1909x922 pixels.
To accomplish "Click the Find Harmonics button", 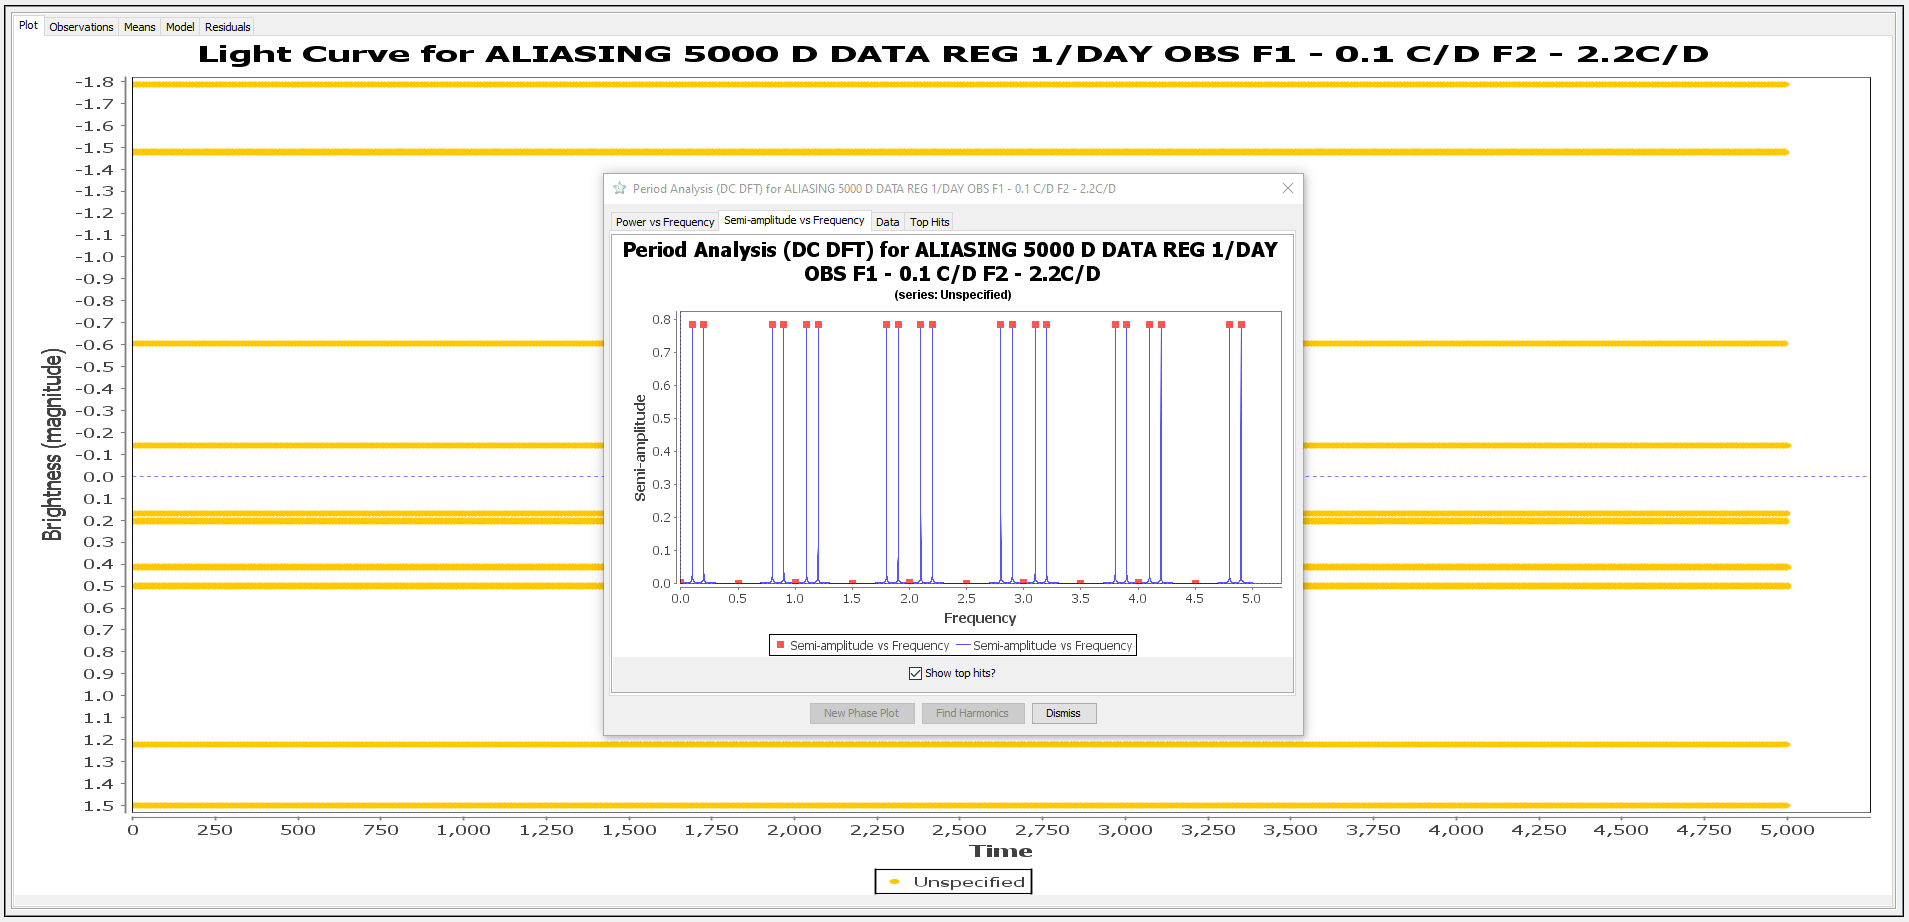I will click(x=972, y=713).
